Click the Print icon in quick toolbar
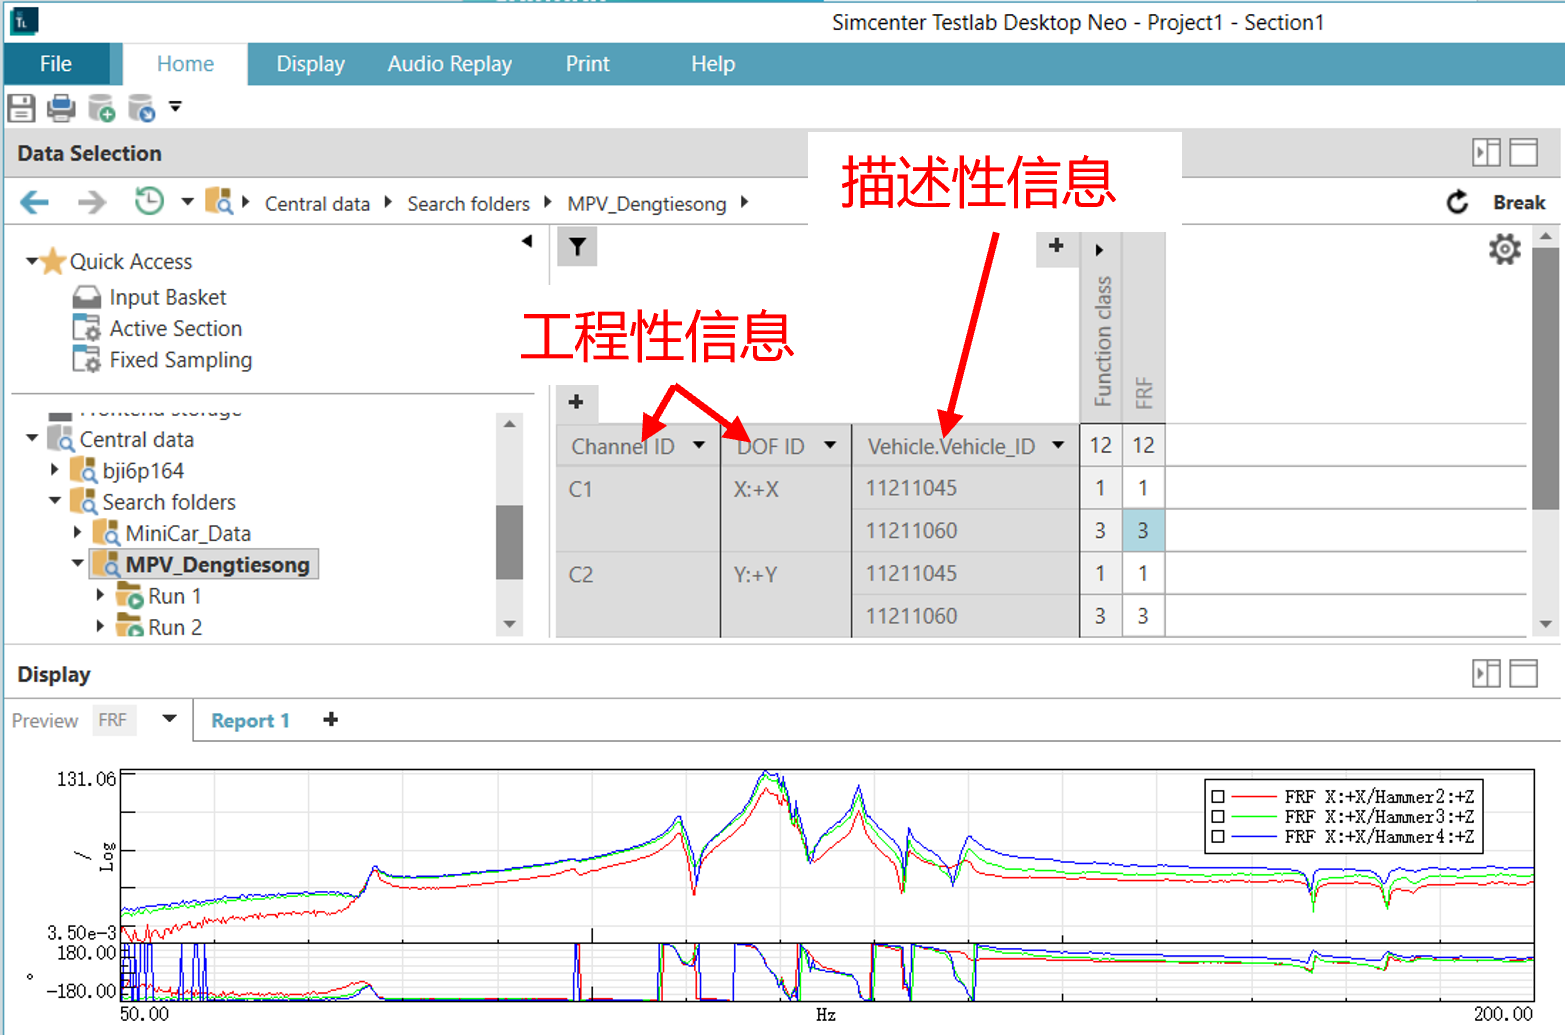 tap(61, 108)
